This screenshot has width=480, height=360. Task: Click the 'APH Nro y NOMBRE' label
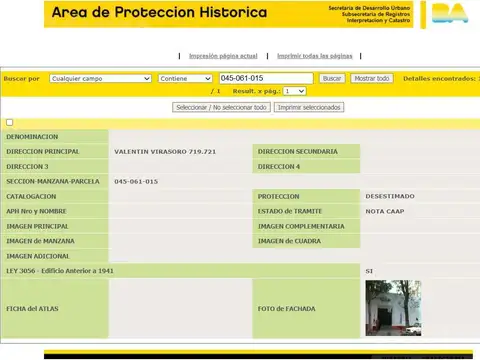[x=36, y=211]
